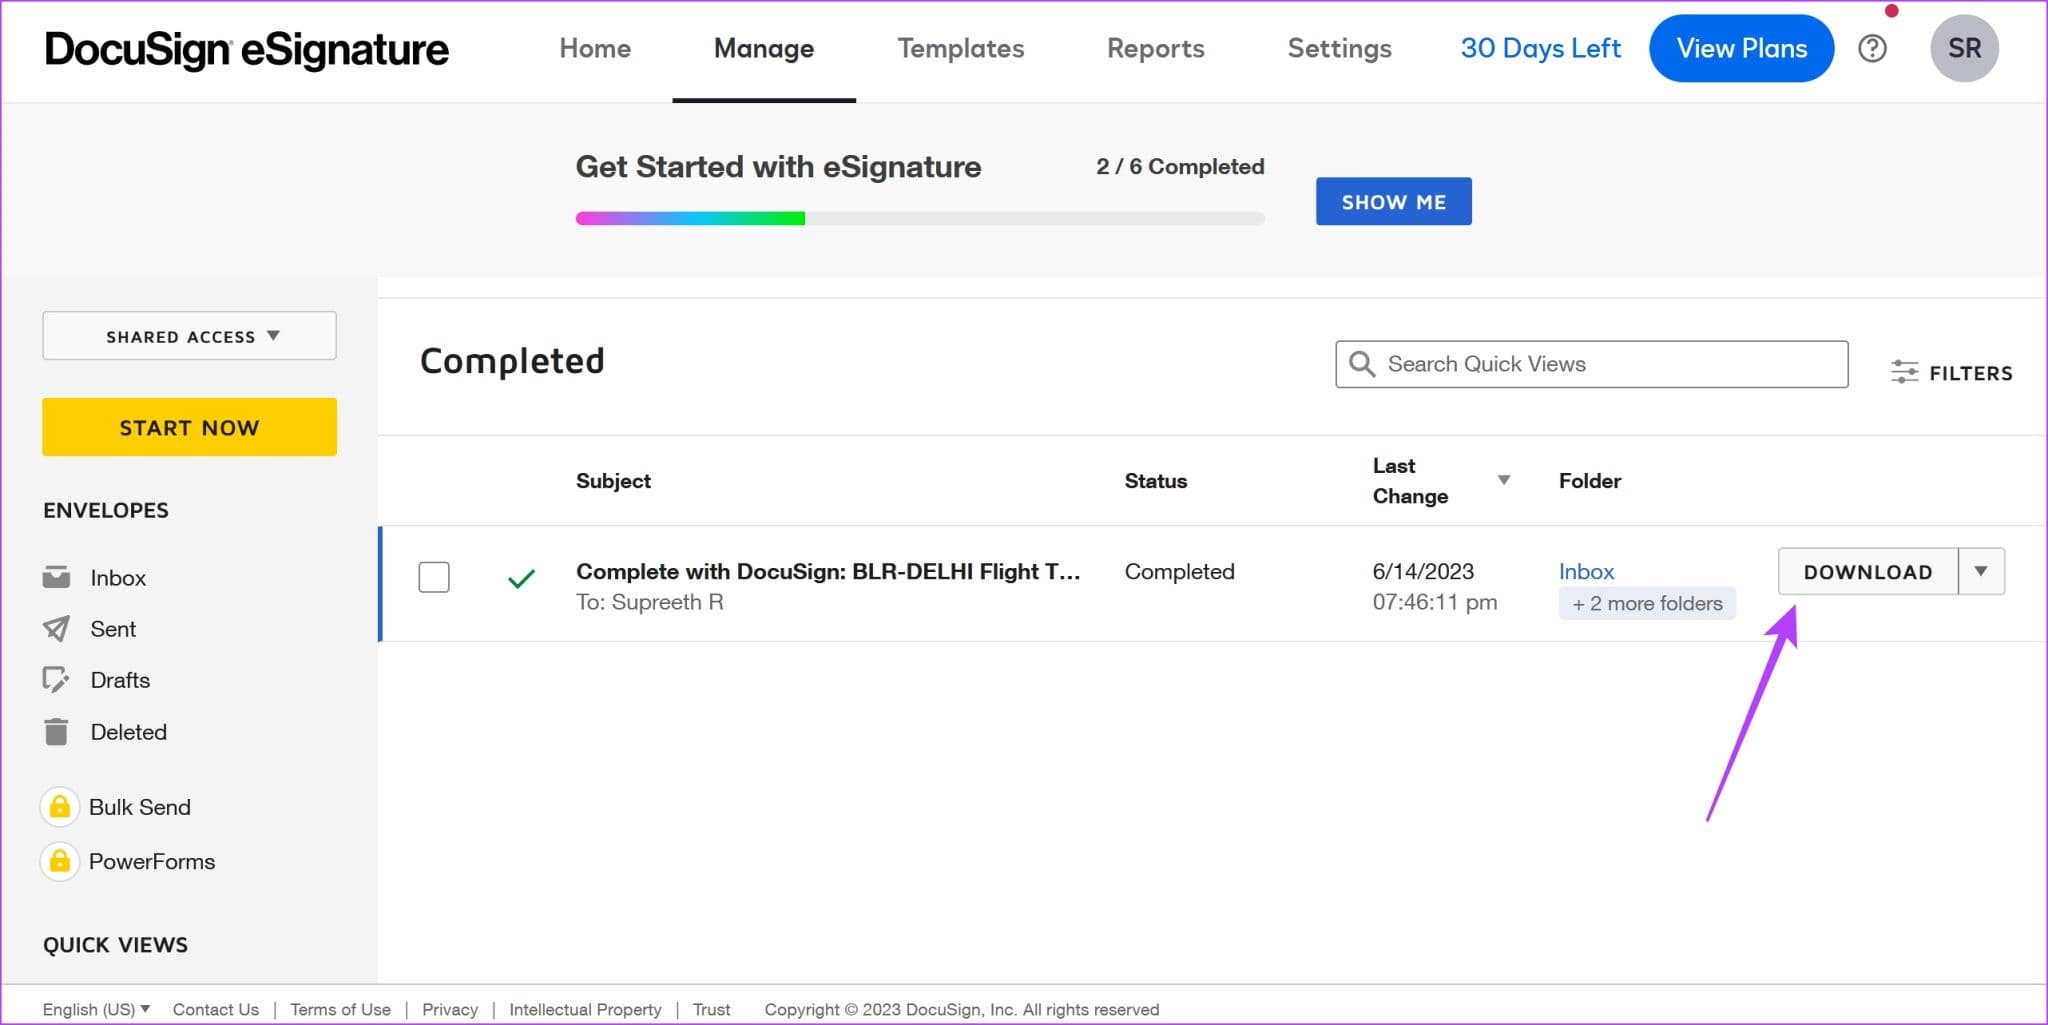
Task: Open the help question mark icon
Action: (x=1872, y=48)
